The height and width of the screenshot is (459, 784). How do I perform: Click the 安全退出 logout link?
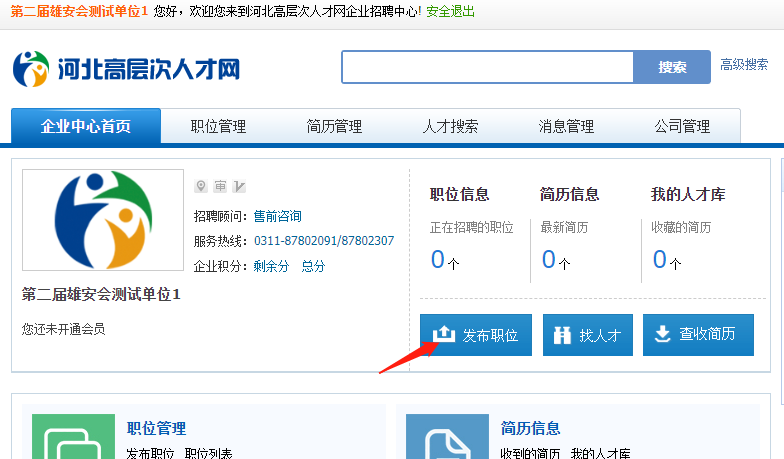click(451, 11)
